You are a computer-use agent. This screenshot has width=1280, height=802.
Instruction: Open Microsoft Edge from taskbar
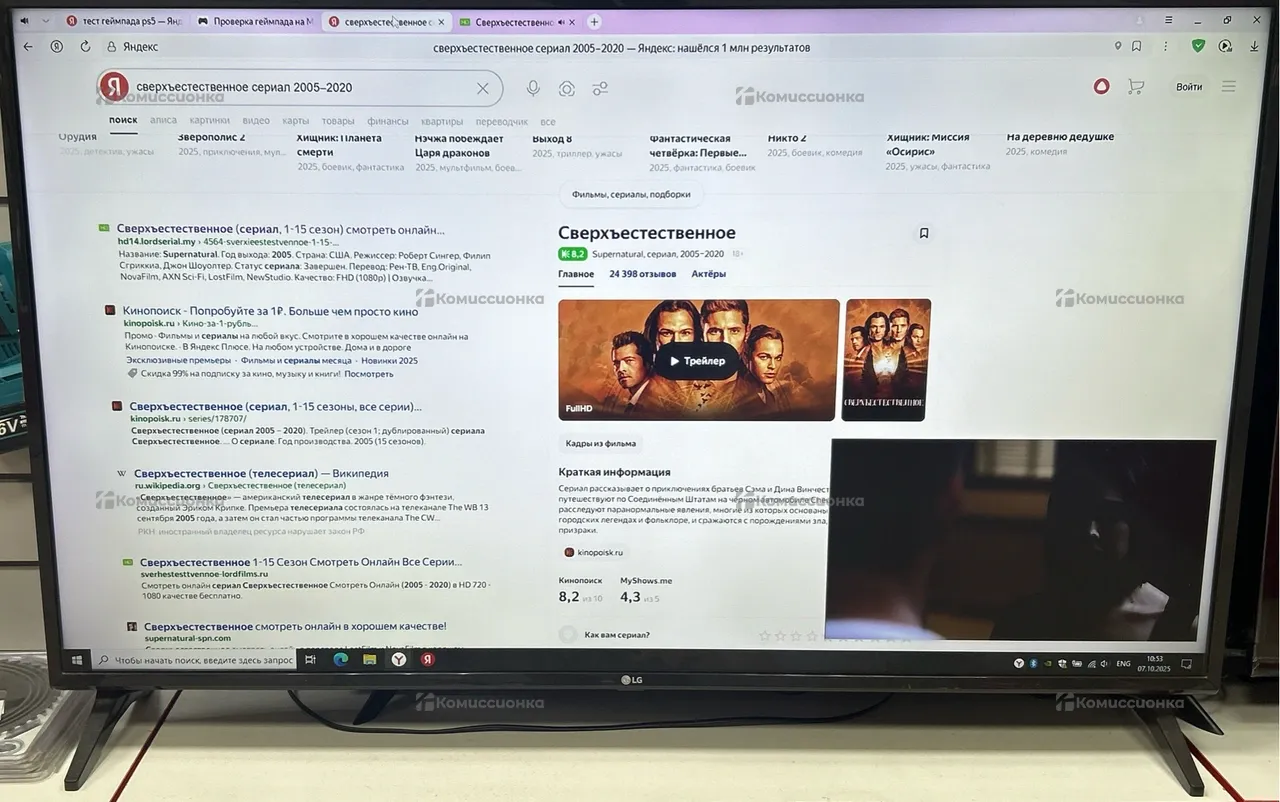click(340, 660)
